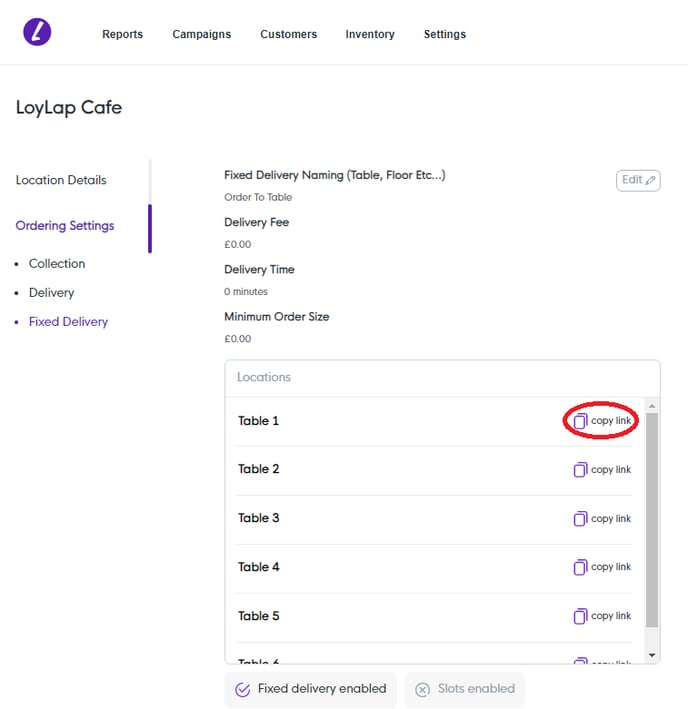688x709 pixels.
Task: Click the Edit button with pencil
Action: click(x=638, y=180)
